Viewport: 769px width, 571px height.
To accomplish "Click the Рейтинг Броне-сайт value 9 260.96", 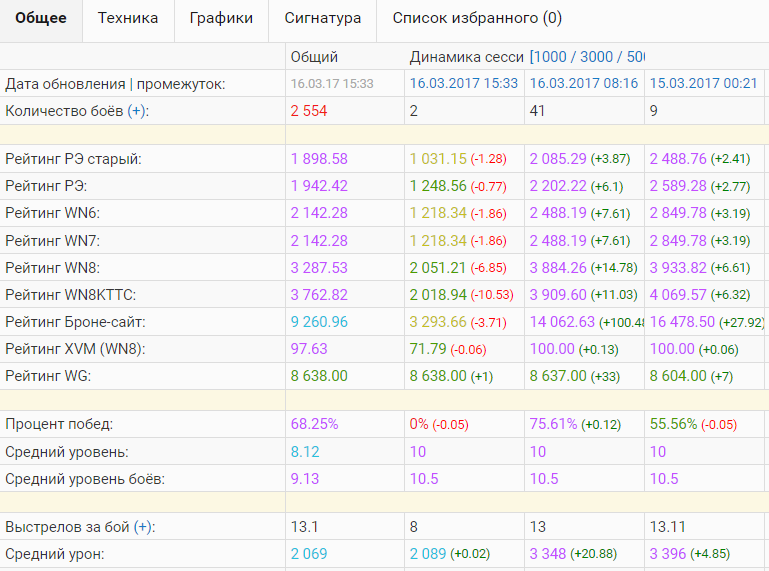I will tap(319, 321).
